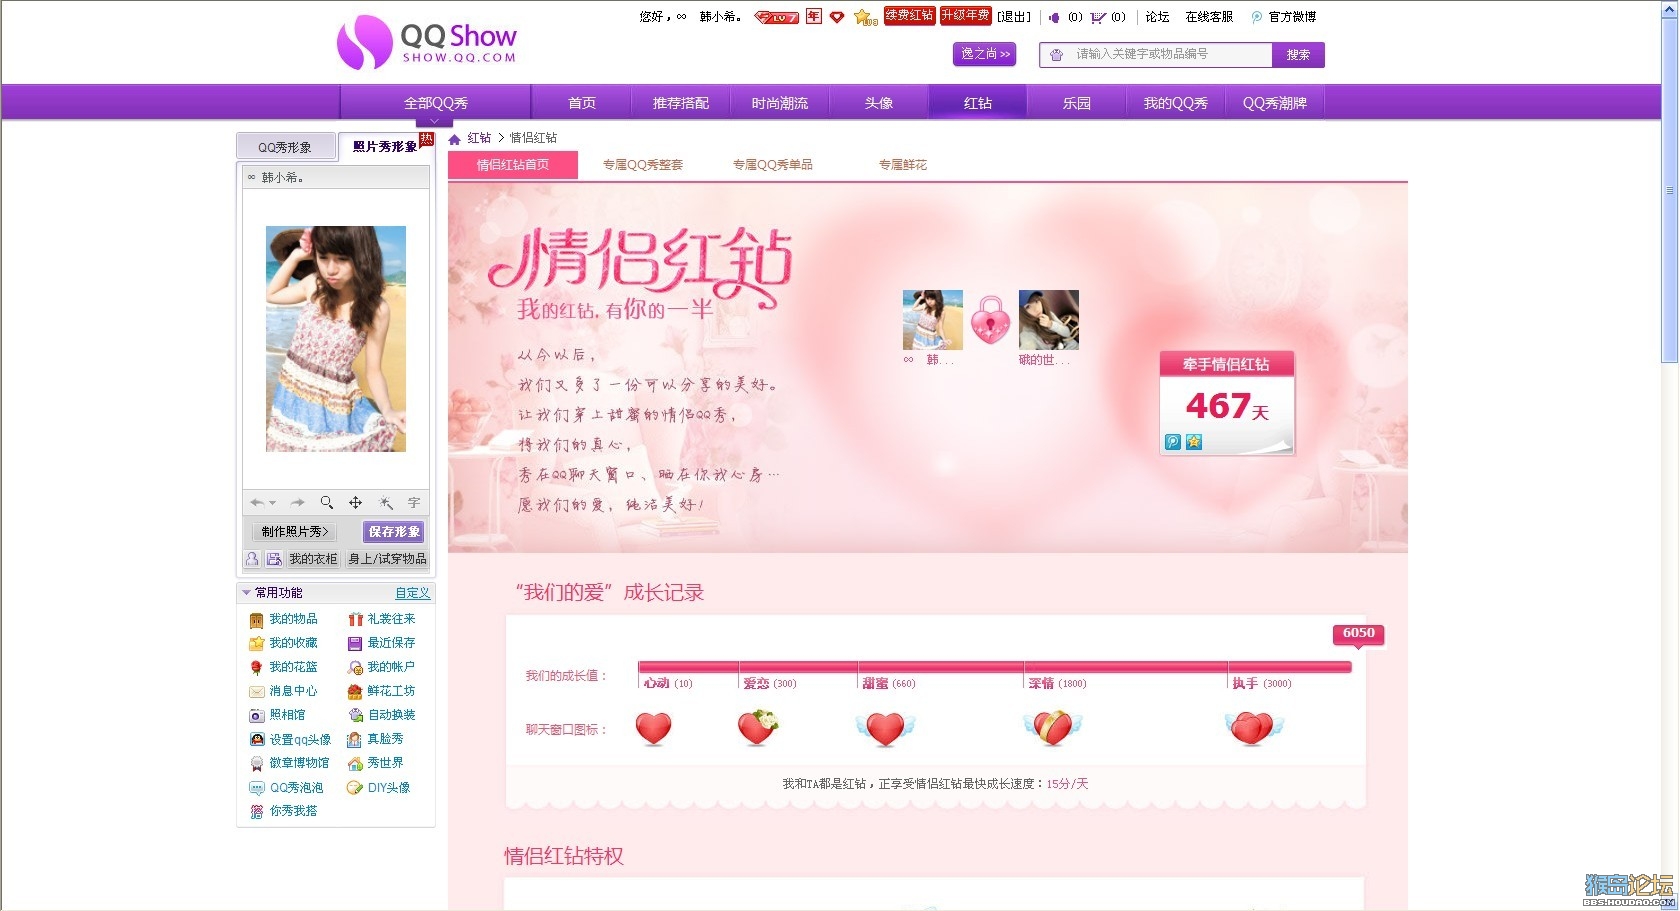Open 鲜花工坊 flower basket icon
This screenshot has width=1680, height=911.
coord(355,692)
